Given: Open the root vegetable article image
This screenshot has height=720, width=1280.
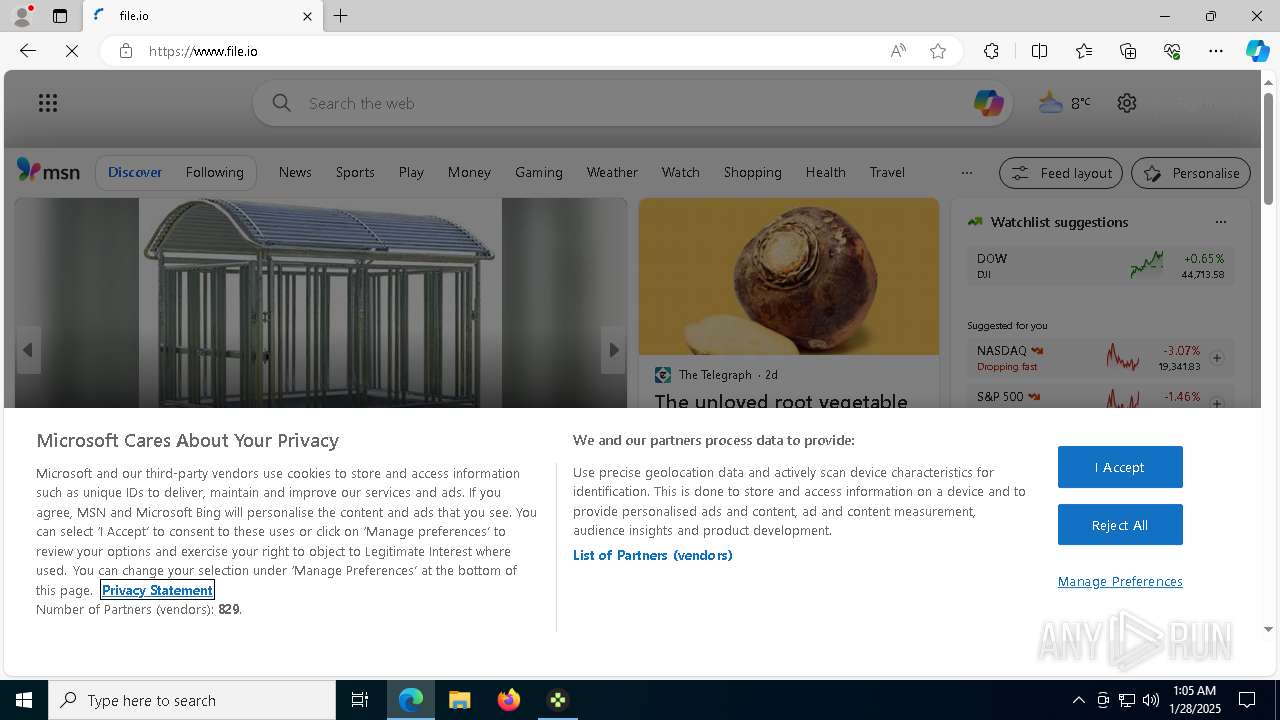Looking at the screenshot, I should [789, 276].
